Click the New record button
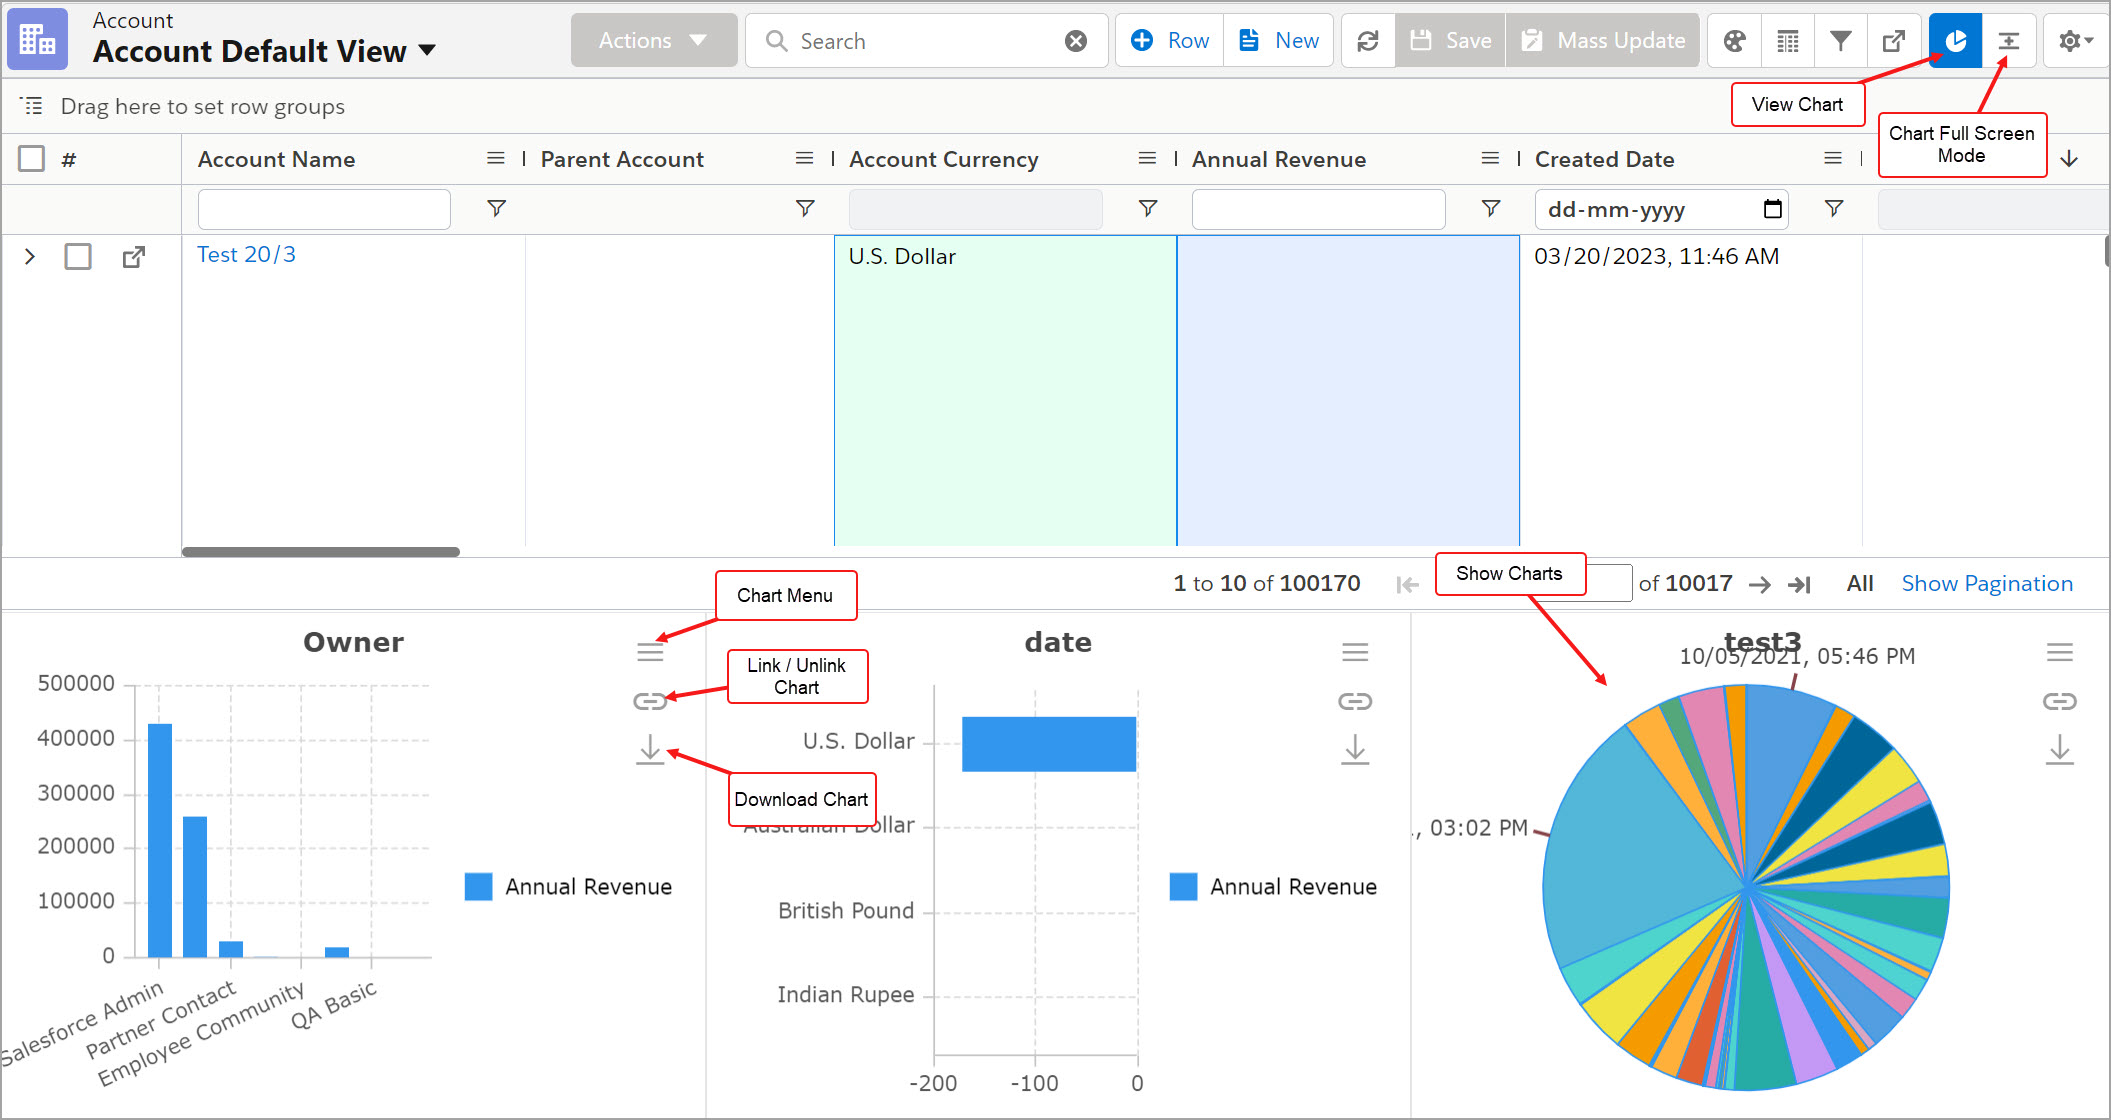The image size is (2111, 1120). tap(1279, 41)
